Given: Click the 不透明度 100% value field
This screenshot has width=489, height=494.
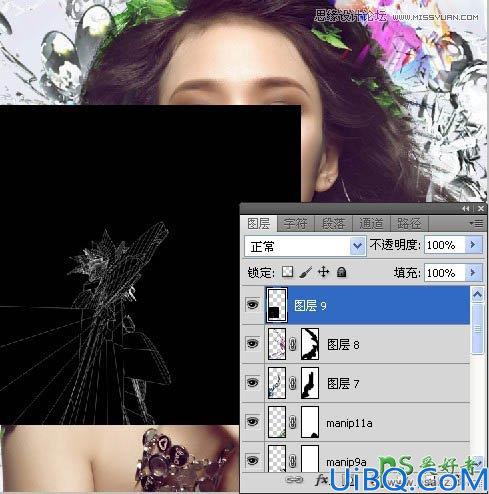Looking at the screenshot, I should tap(445, 245).
